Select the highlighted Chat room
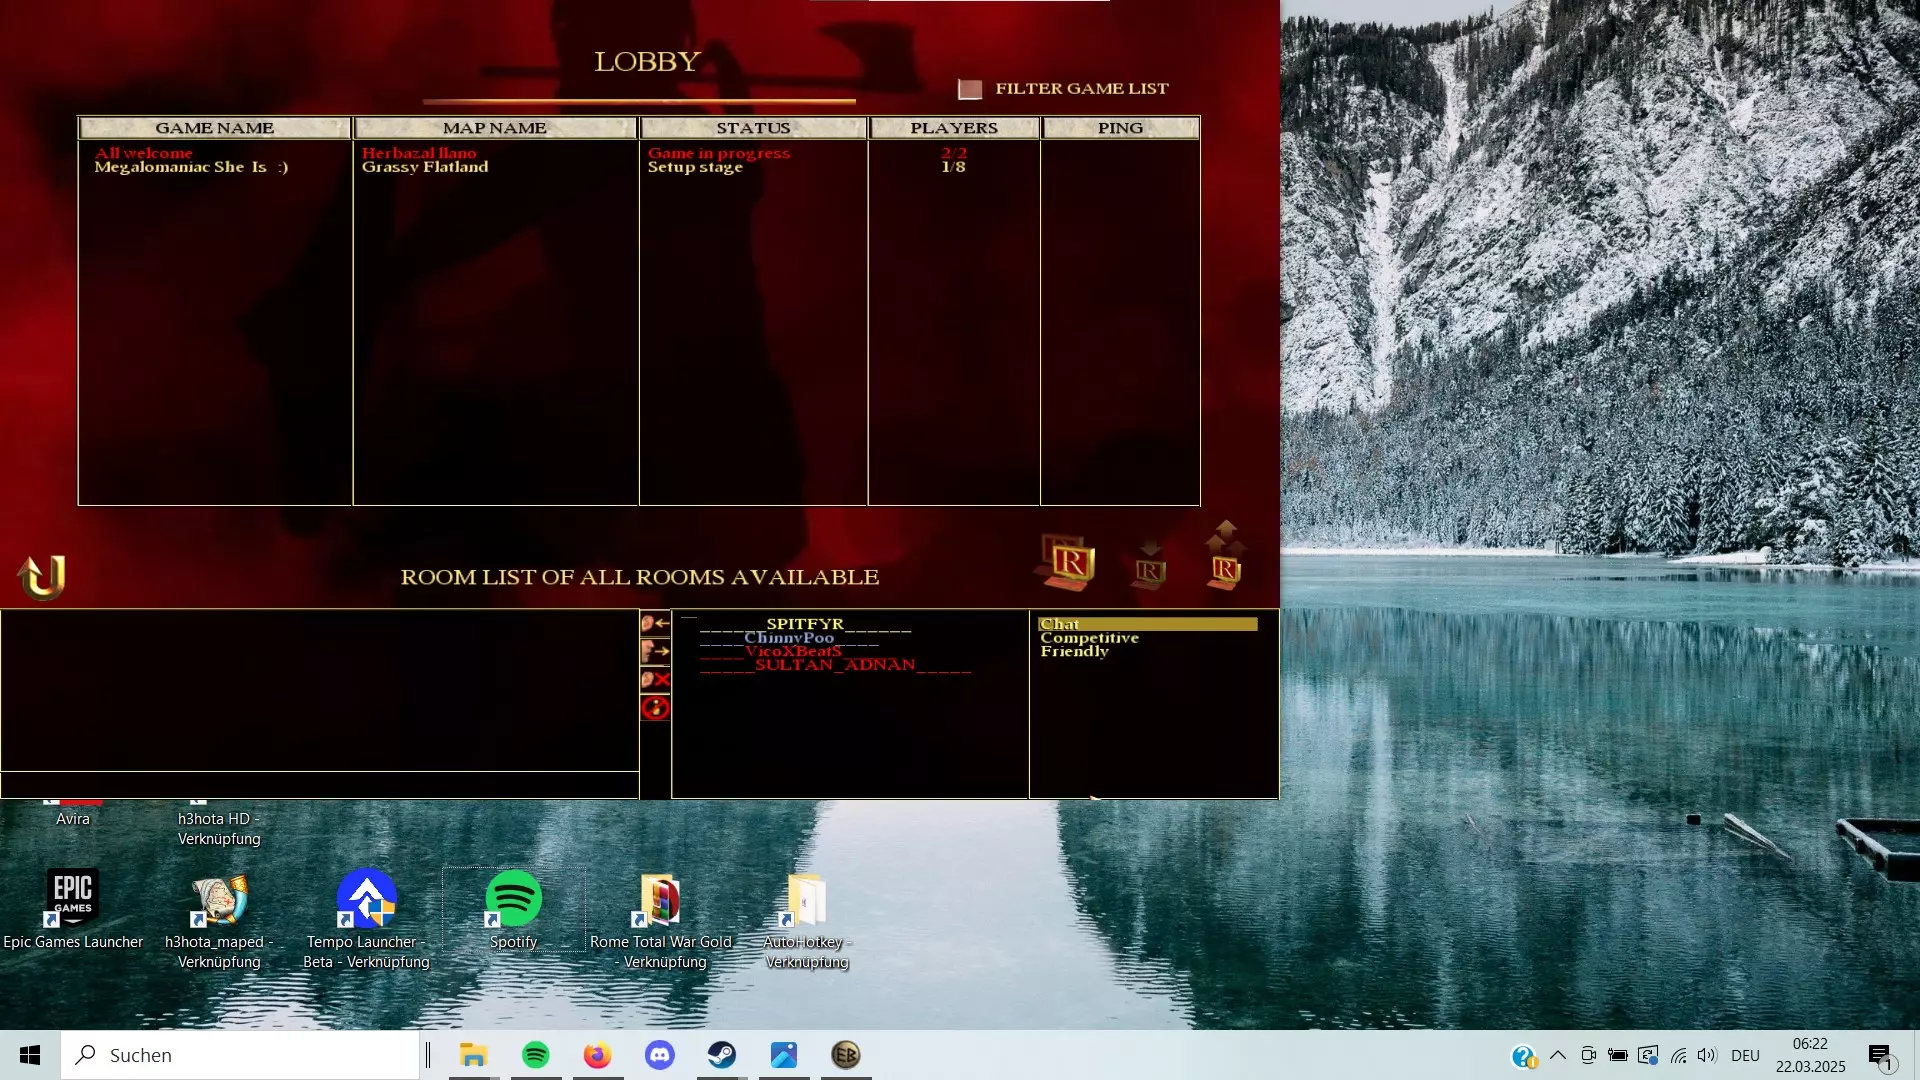 pyautogui.click(x=1147, y=624)
